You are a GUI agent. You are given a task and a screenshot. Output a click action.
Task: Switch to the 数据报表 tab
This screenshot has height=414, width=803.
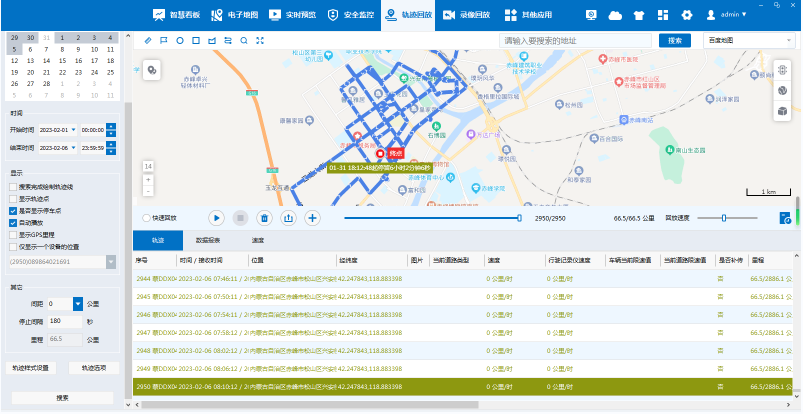point(208,241)
